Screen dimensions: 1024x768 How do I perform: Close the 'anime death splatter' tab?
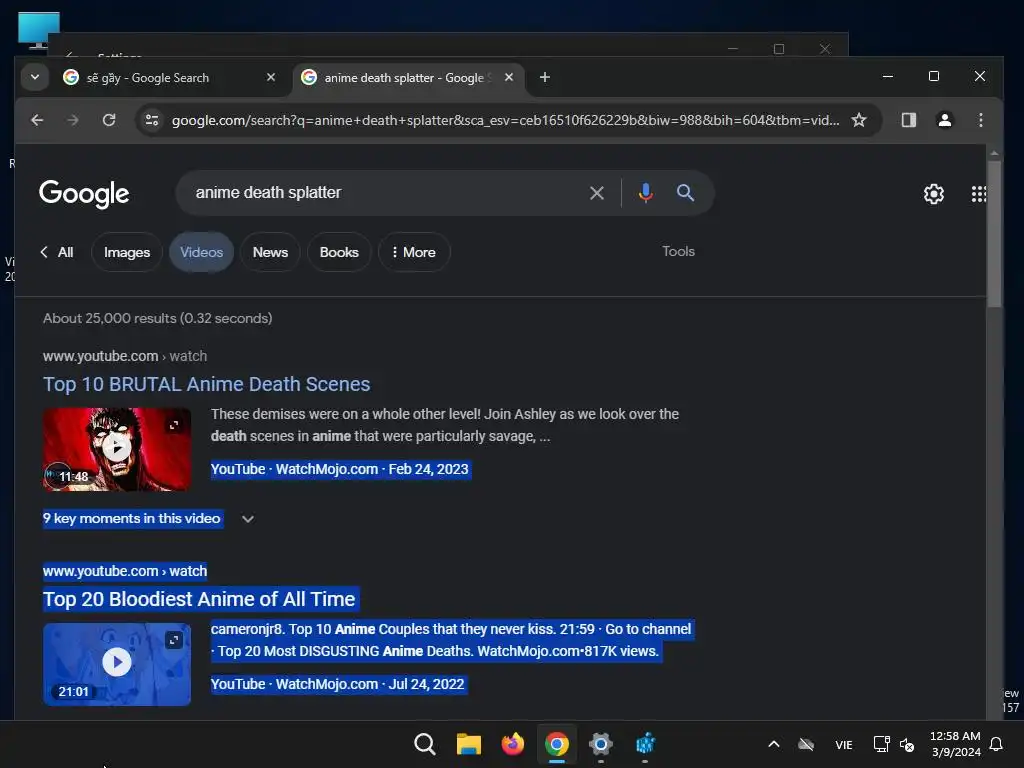click(509, 78)
